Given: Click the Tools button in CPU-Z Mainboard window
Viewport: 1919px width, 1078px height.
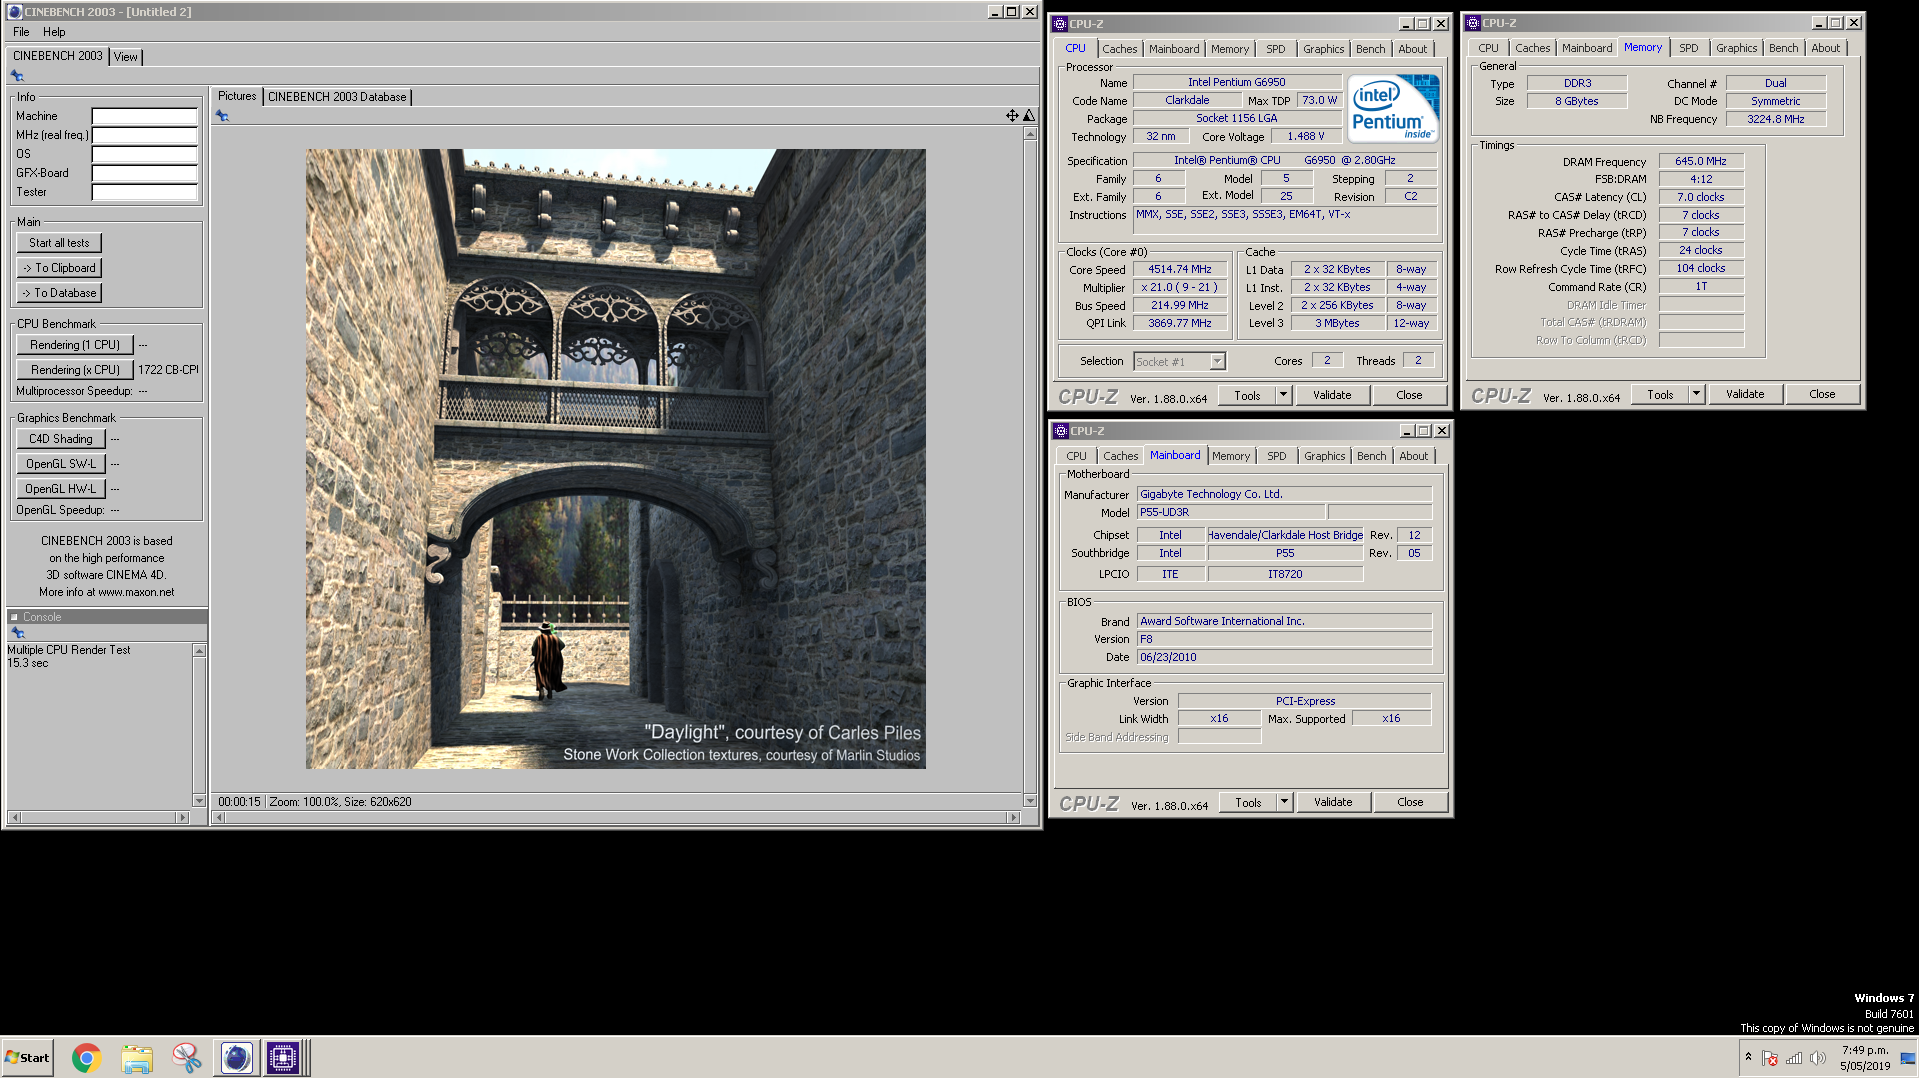Looking at the screenshot, I should [x=1248, y=802].
